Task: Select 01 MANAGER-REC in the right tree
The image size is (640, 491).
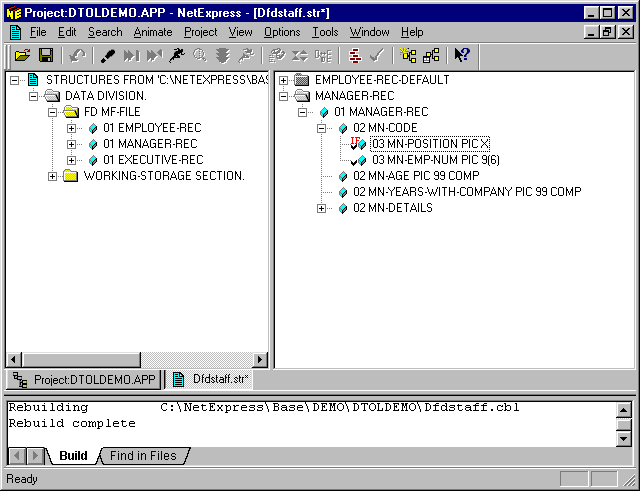Action: pos(381,112)
